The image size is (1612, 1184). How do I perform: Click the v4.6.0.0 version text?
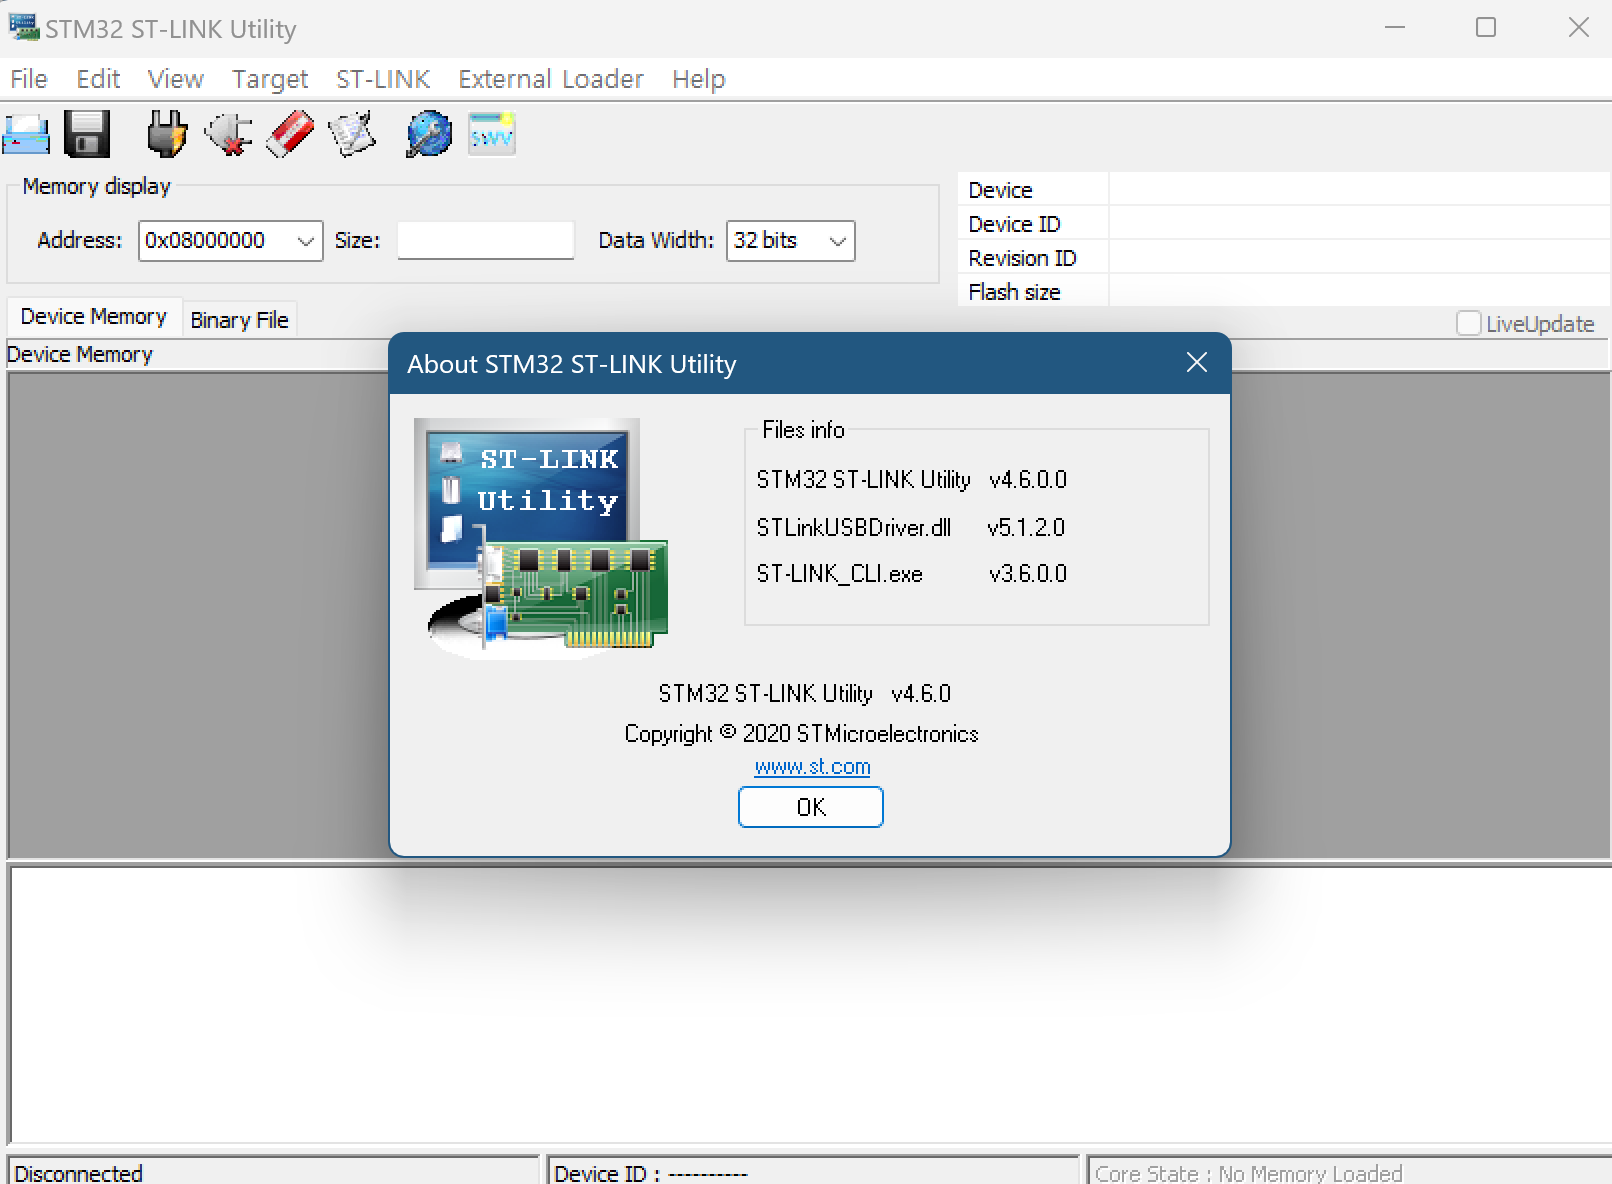1028,480
